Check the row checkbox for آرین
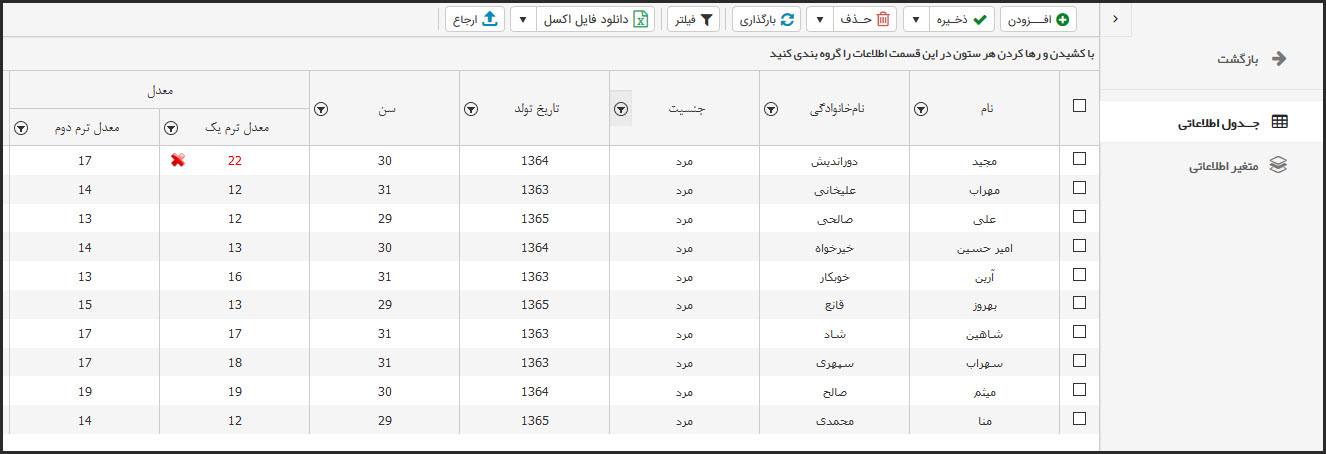Viewport: 1326px width, 454px height. 1079,274
